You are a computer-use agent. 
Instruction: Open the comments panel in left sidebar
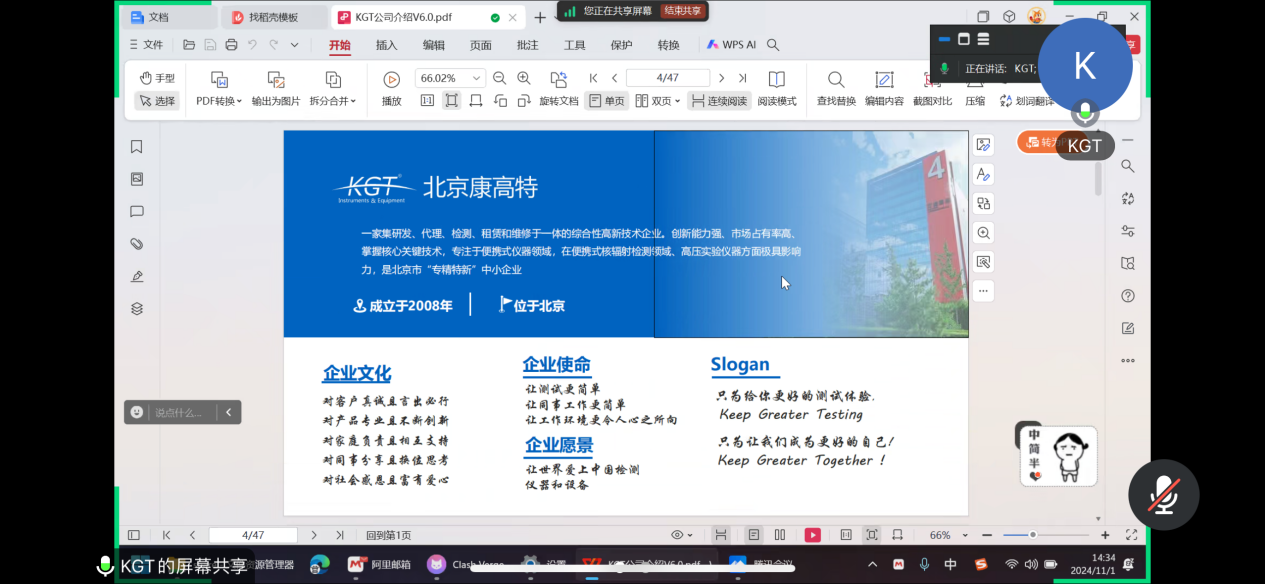pyautogui.click(x=137, y=212)
